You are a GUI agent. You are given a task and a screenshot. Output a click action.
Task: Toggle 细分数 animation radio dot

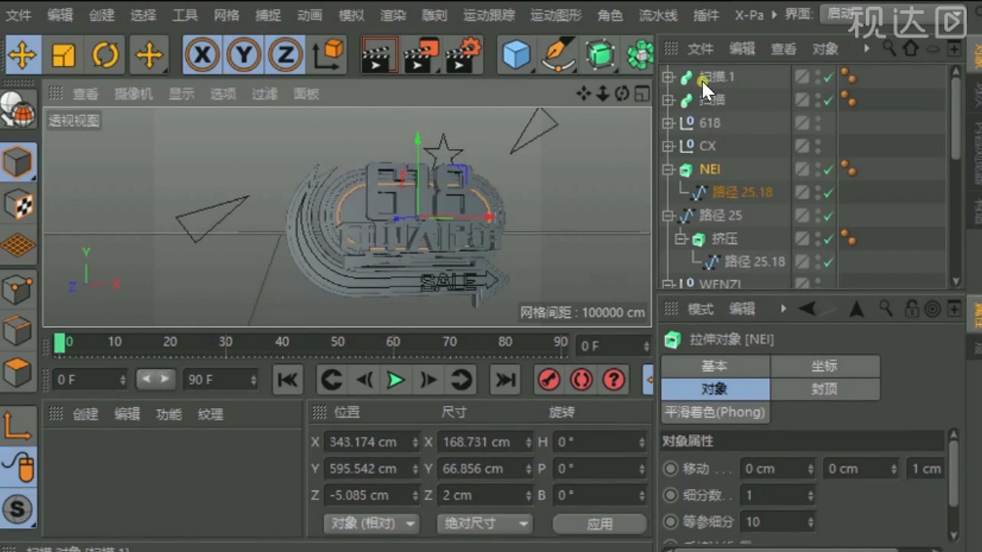tap(671, 495)
